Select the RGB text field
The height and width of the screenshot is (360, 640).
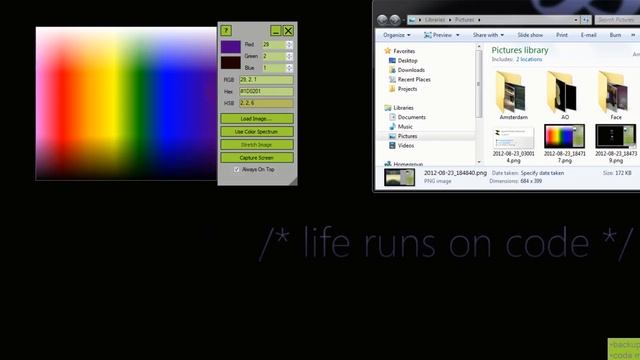pyautogui.click(x=266, y=80)
